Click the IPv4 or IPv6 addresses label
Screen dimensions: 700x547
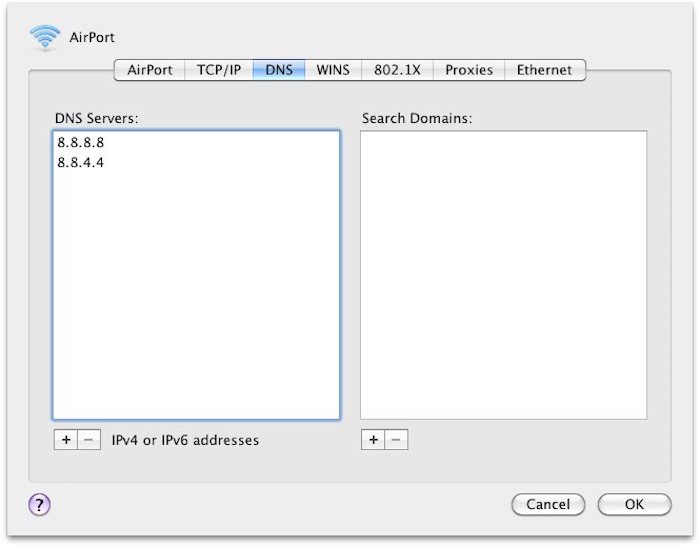click(185, 440)
